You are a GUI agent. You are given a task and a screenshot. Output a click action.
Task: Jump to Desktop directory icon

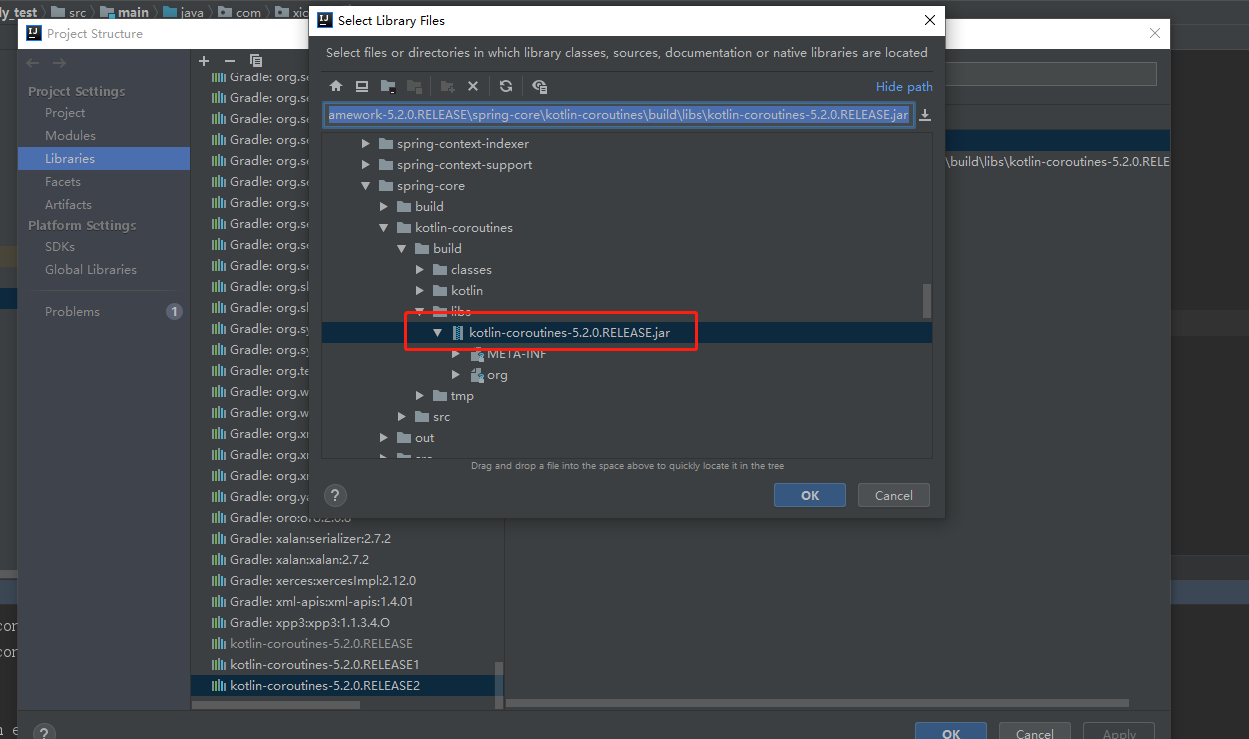tap(362, 87)
